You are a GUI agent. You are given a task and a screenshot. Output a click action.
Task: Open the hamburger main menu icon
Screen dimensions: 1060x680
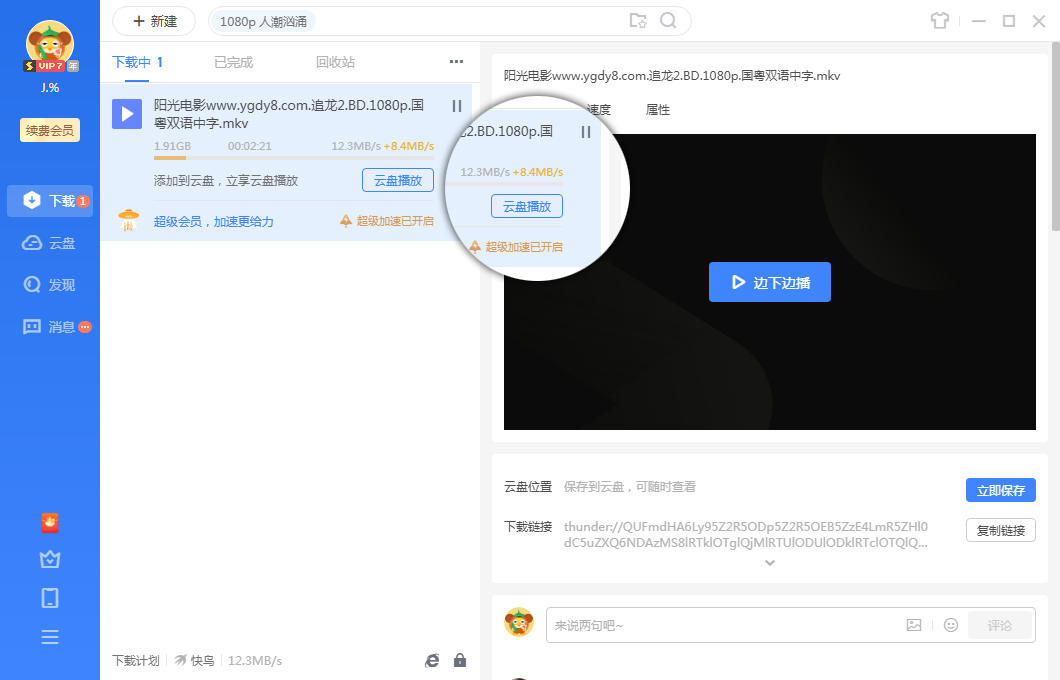[x=50, y=637]
